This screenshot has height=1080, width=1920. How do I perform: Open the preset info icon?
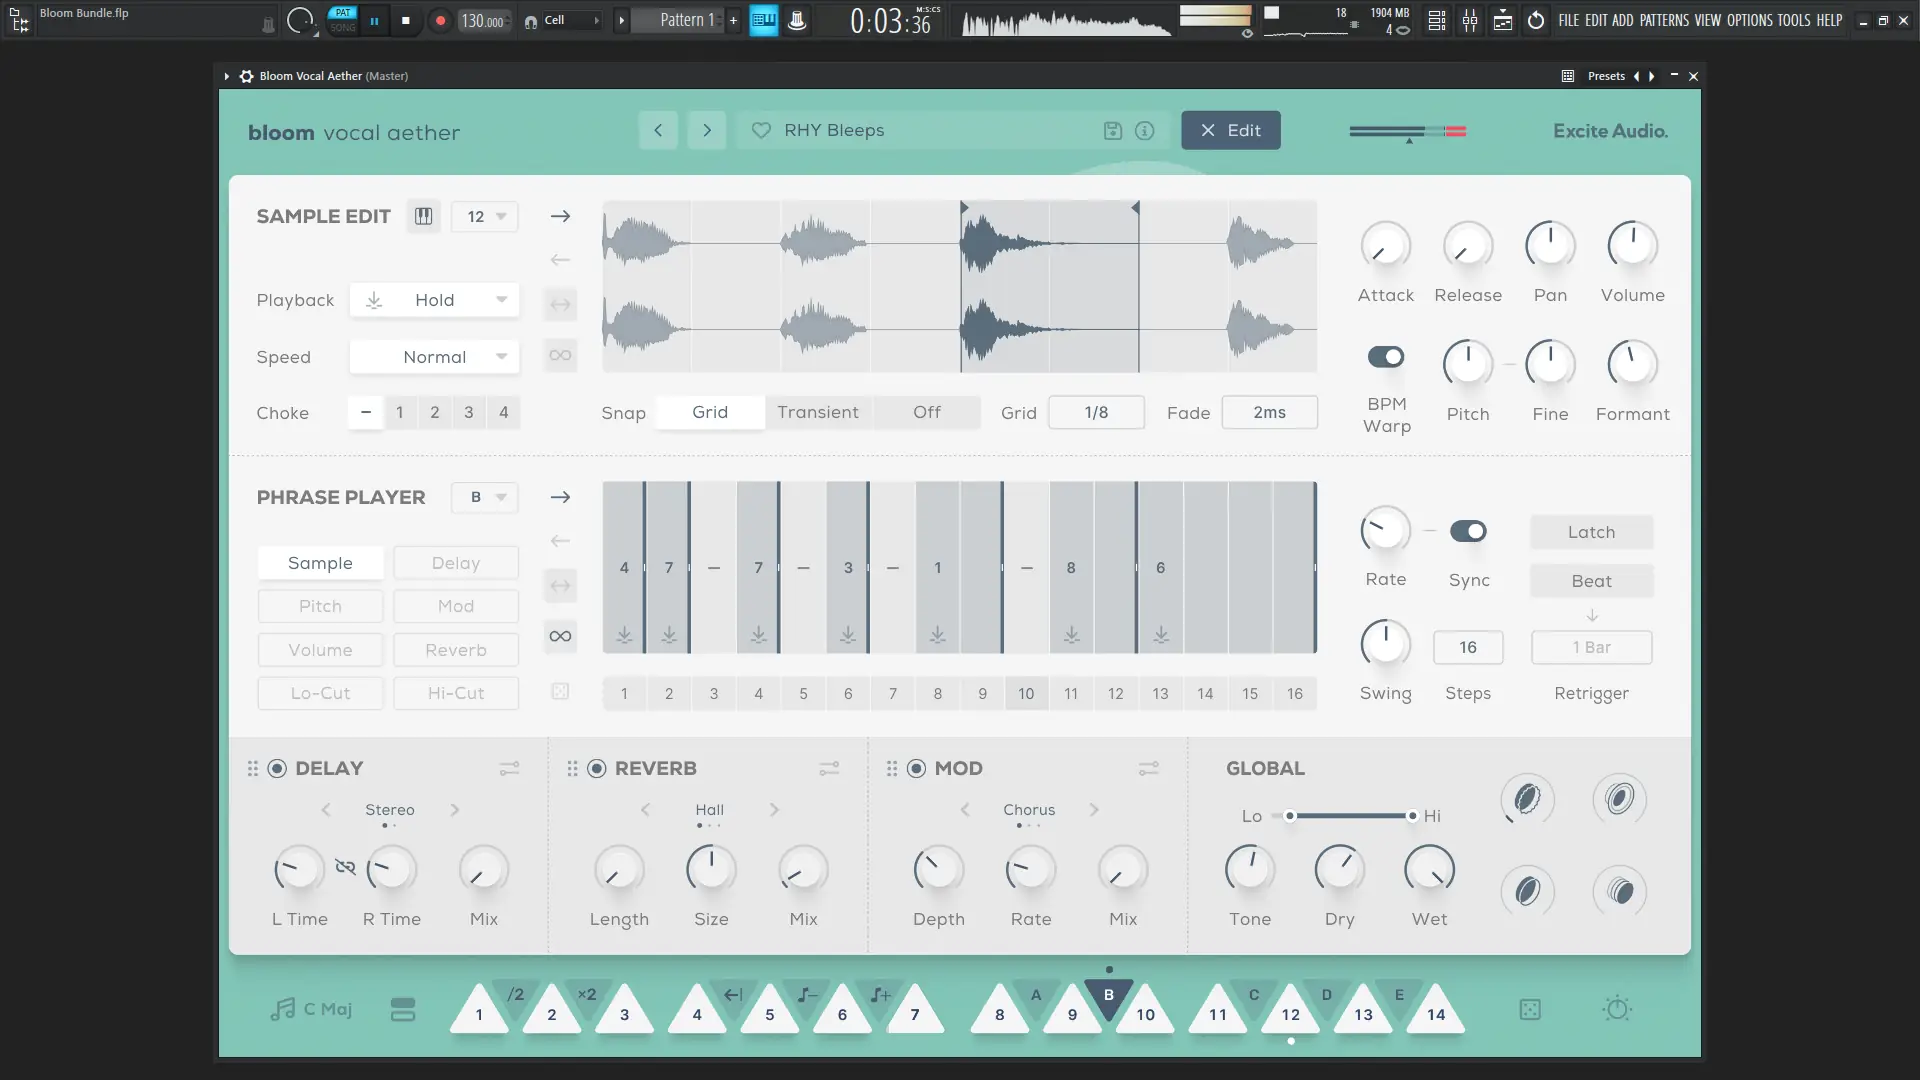pos(1145,131)
